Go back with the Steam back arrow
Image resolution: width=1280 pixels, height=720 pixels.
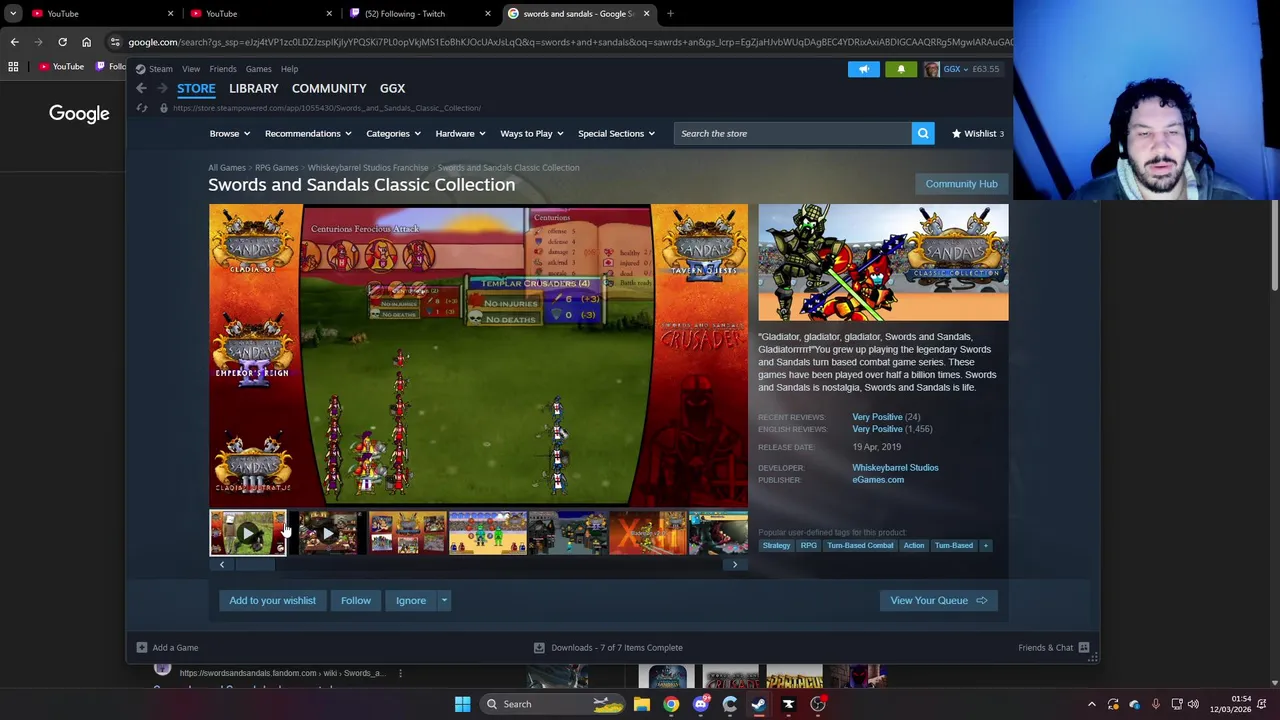pyautogui.click(x=141, y=88)
